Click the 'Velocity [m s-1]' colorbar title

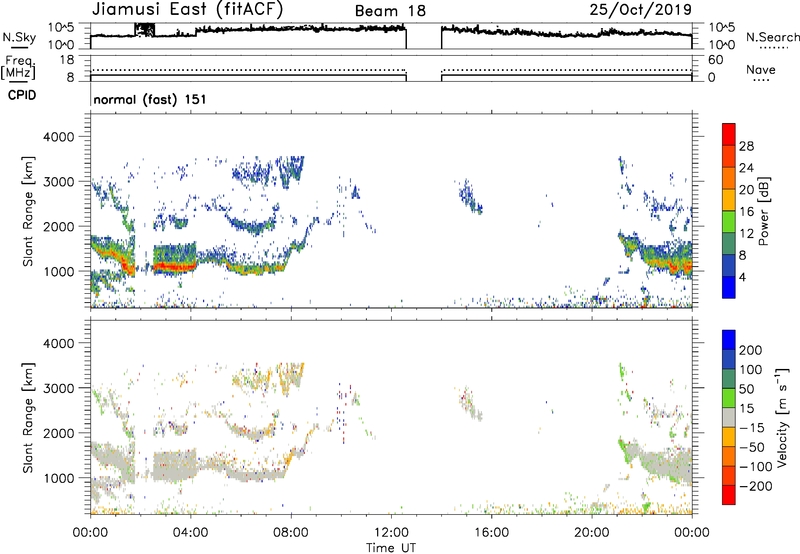782,417
